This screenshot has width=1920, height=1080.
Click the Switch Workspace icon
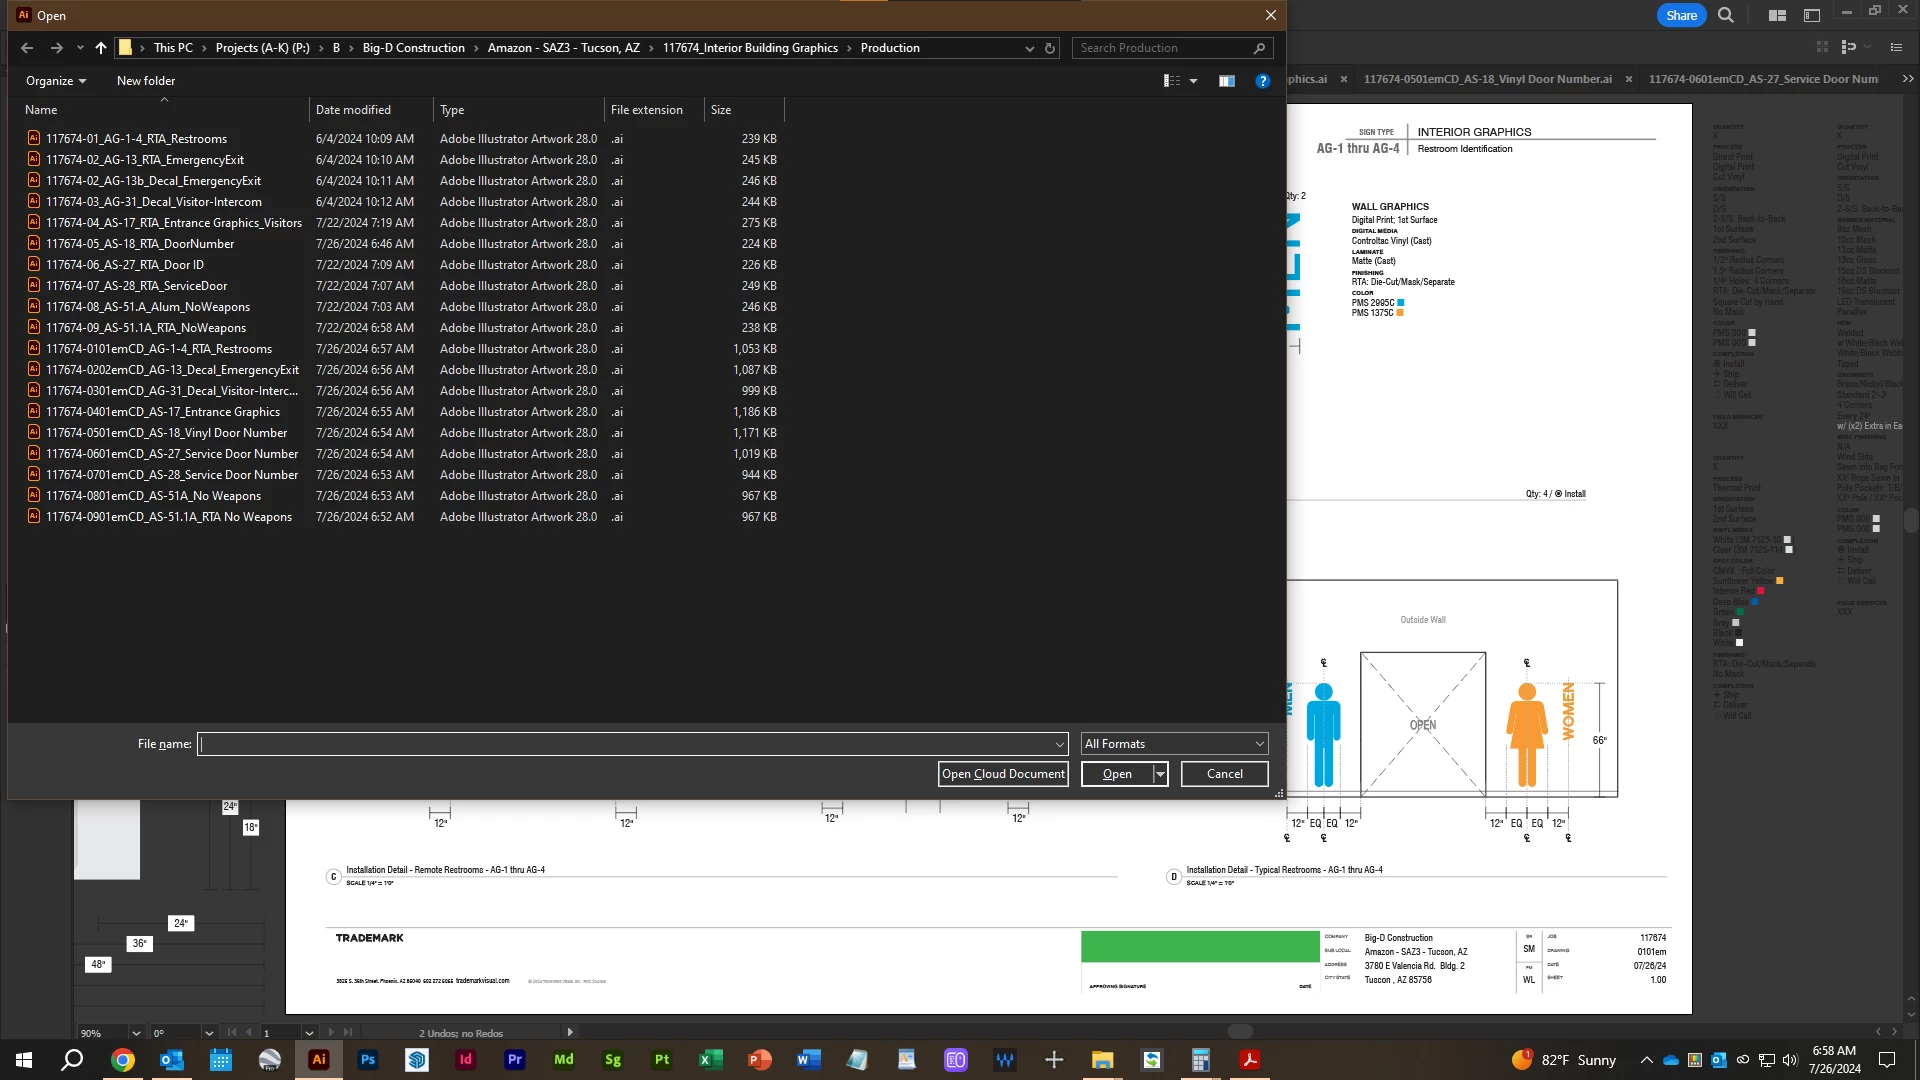pyautogui.click(x=1812, y=15)
